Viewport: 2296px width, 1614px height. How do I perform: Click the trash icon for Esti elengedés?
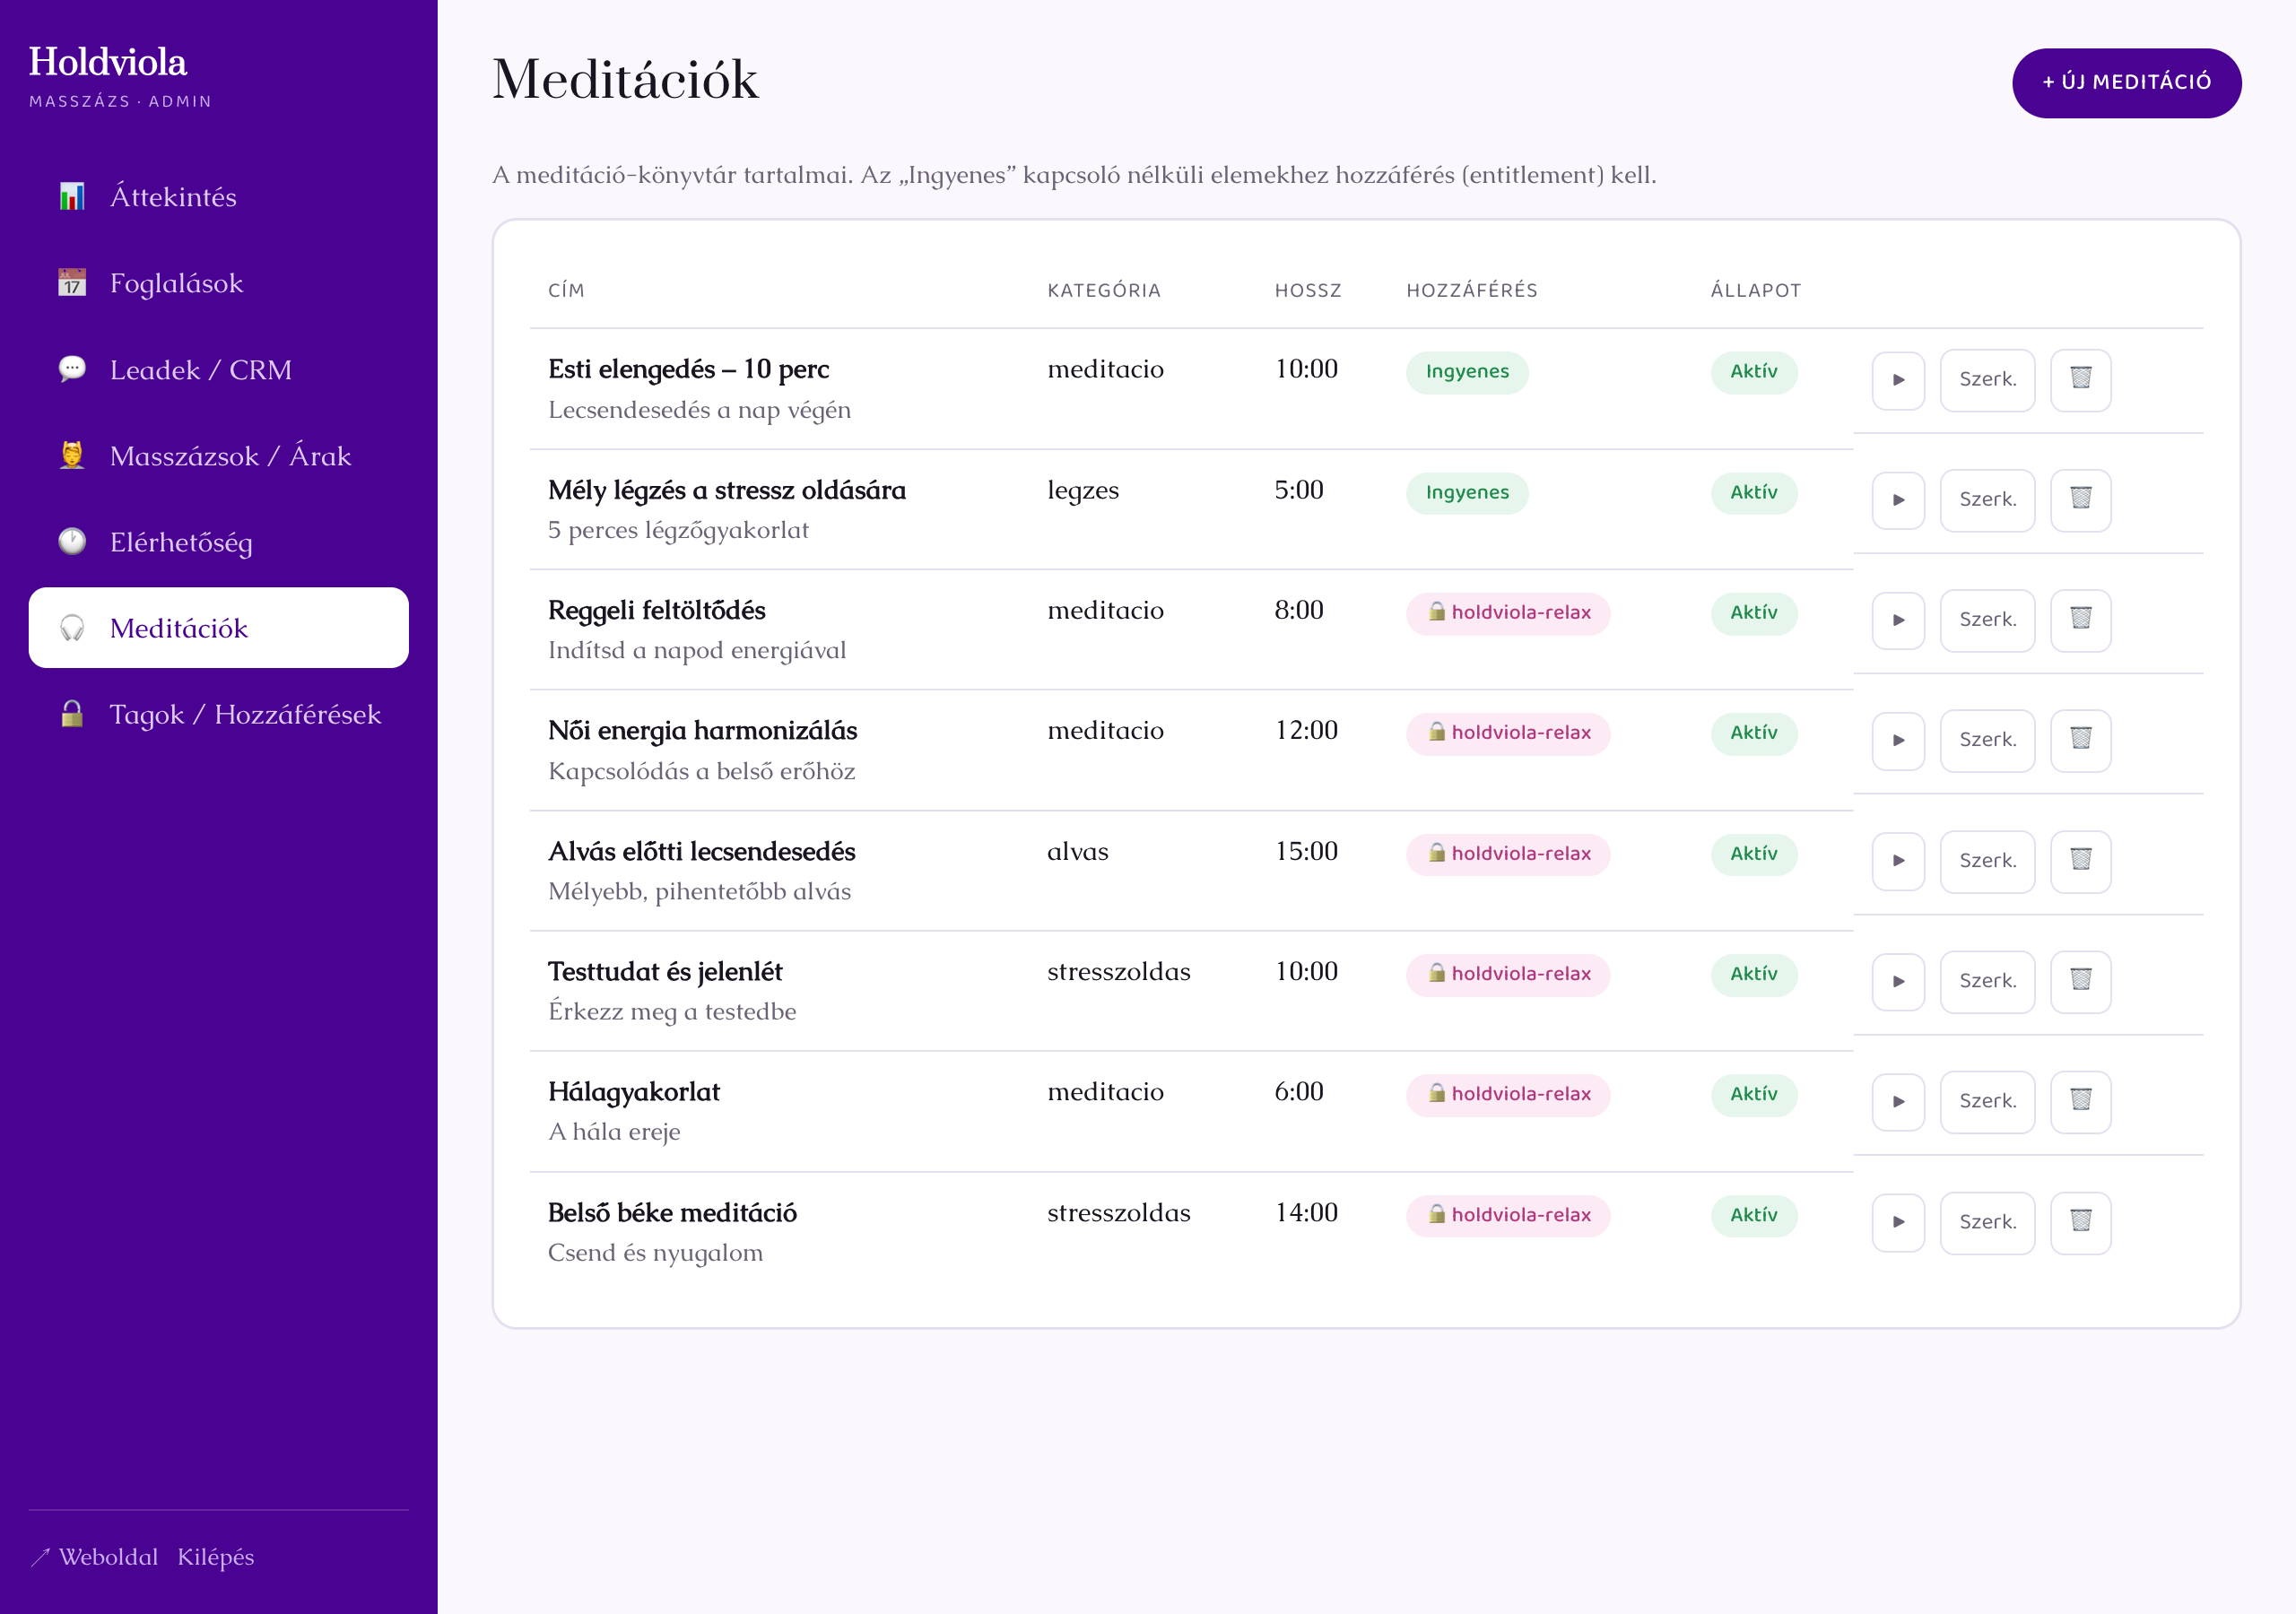click(x=2080, y=380)
